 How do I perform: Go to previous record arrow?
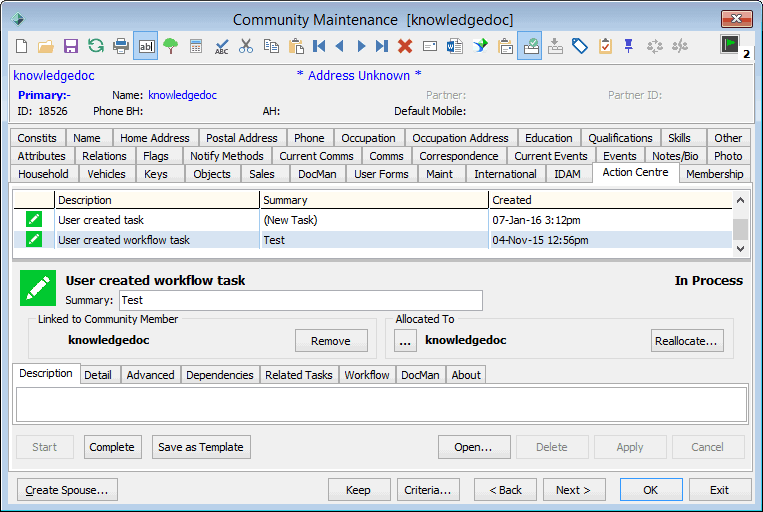click(x=340, y=46)
